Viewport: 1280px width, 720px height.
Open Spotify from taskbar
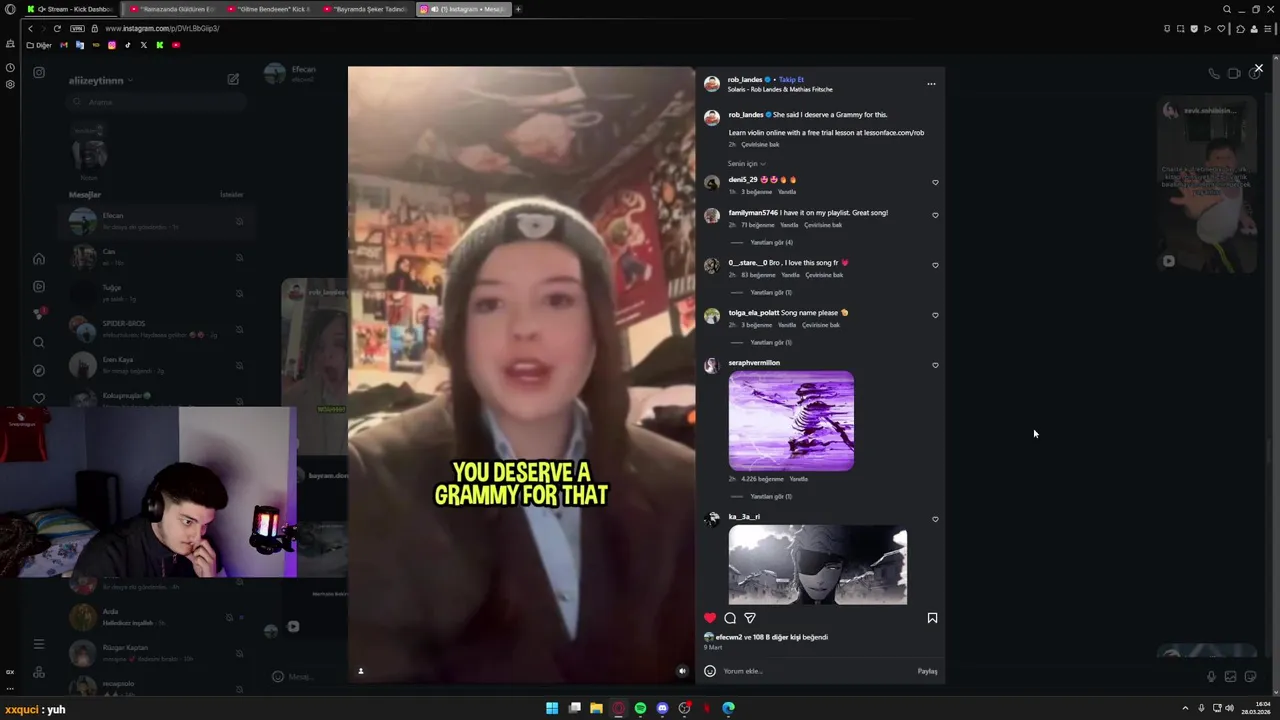640,708
